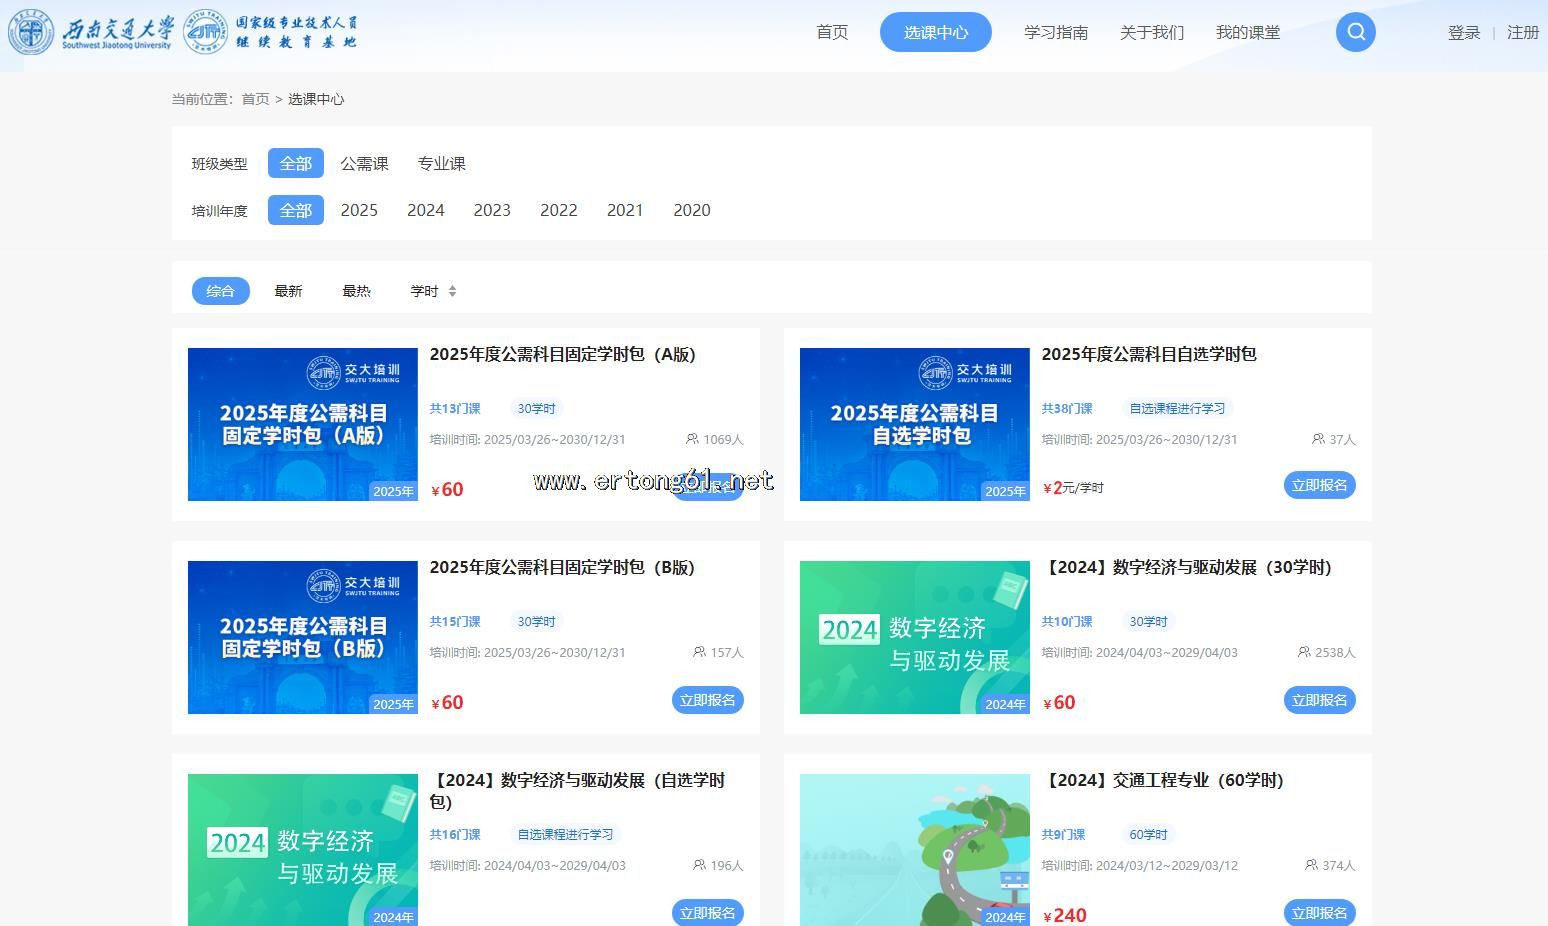This screenshot has width=1548, height=926.
Task: Sort courses by 最新
Action: point(288,291)
